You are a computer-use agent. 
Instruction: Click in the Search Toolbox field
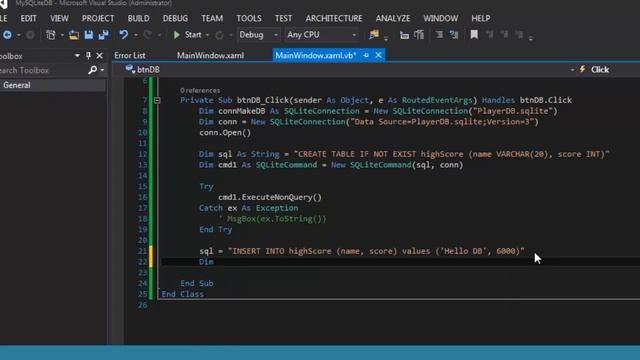43,70
